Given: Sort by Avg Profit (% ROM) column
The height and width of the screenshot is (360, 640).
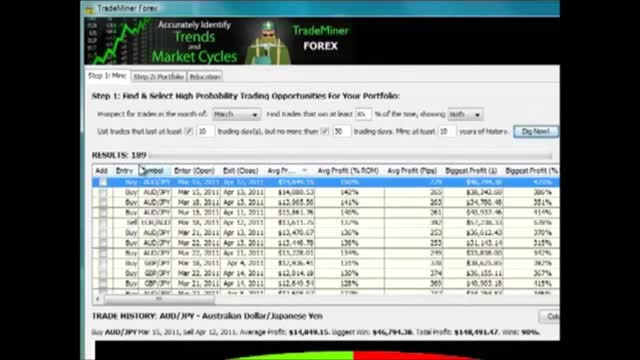Looking at the screenshot, I should pyautogui.click(x=348, y=171).
